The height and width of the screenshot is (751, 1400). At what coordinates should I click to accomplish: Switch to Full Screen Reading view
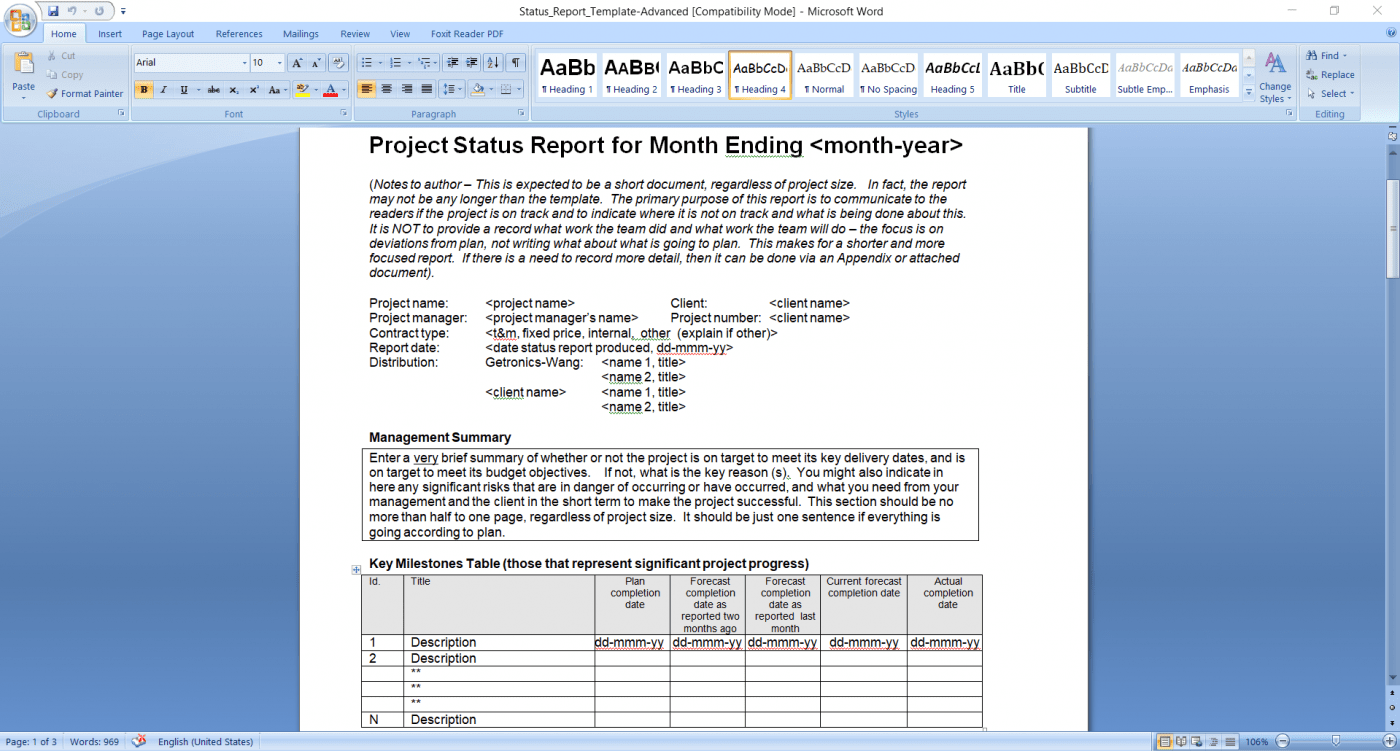coord(1181,741)
